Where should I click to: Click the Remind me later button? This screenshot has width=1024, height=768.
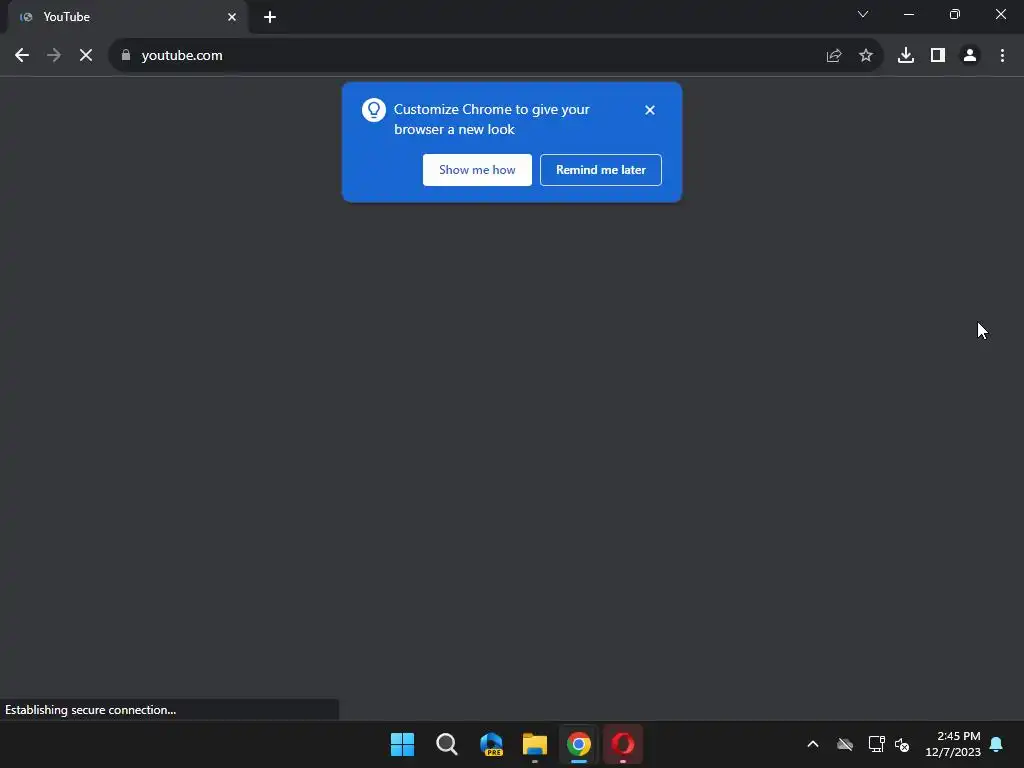pyautogui.click(x=601, y=170)
